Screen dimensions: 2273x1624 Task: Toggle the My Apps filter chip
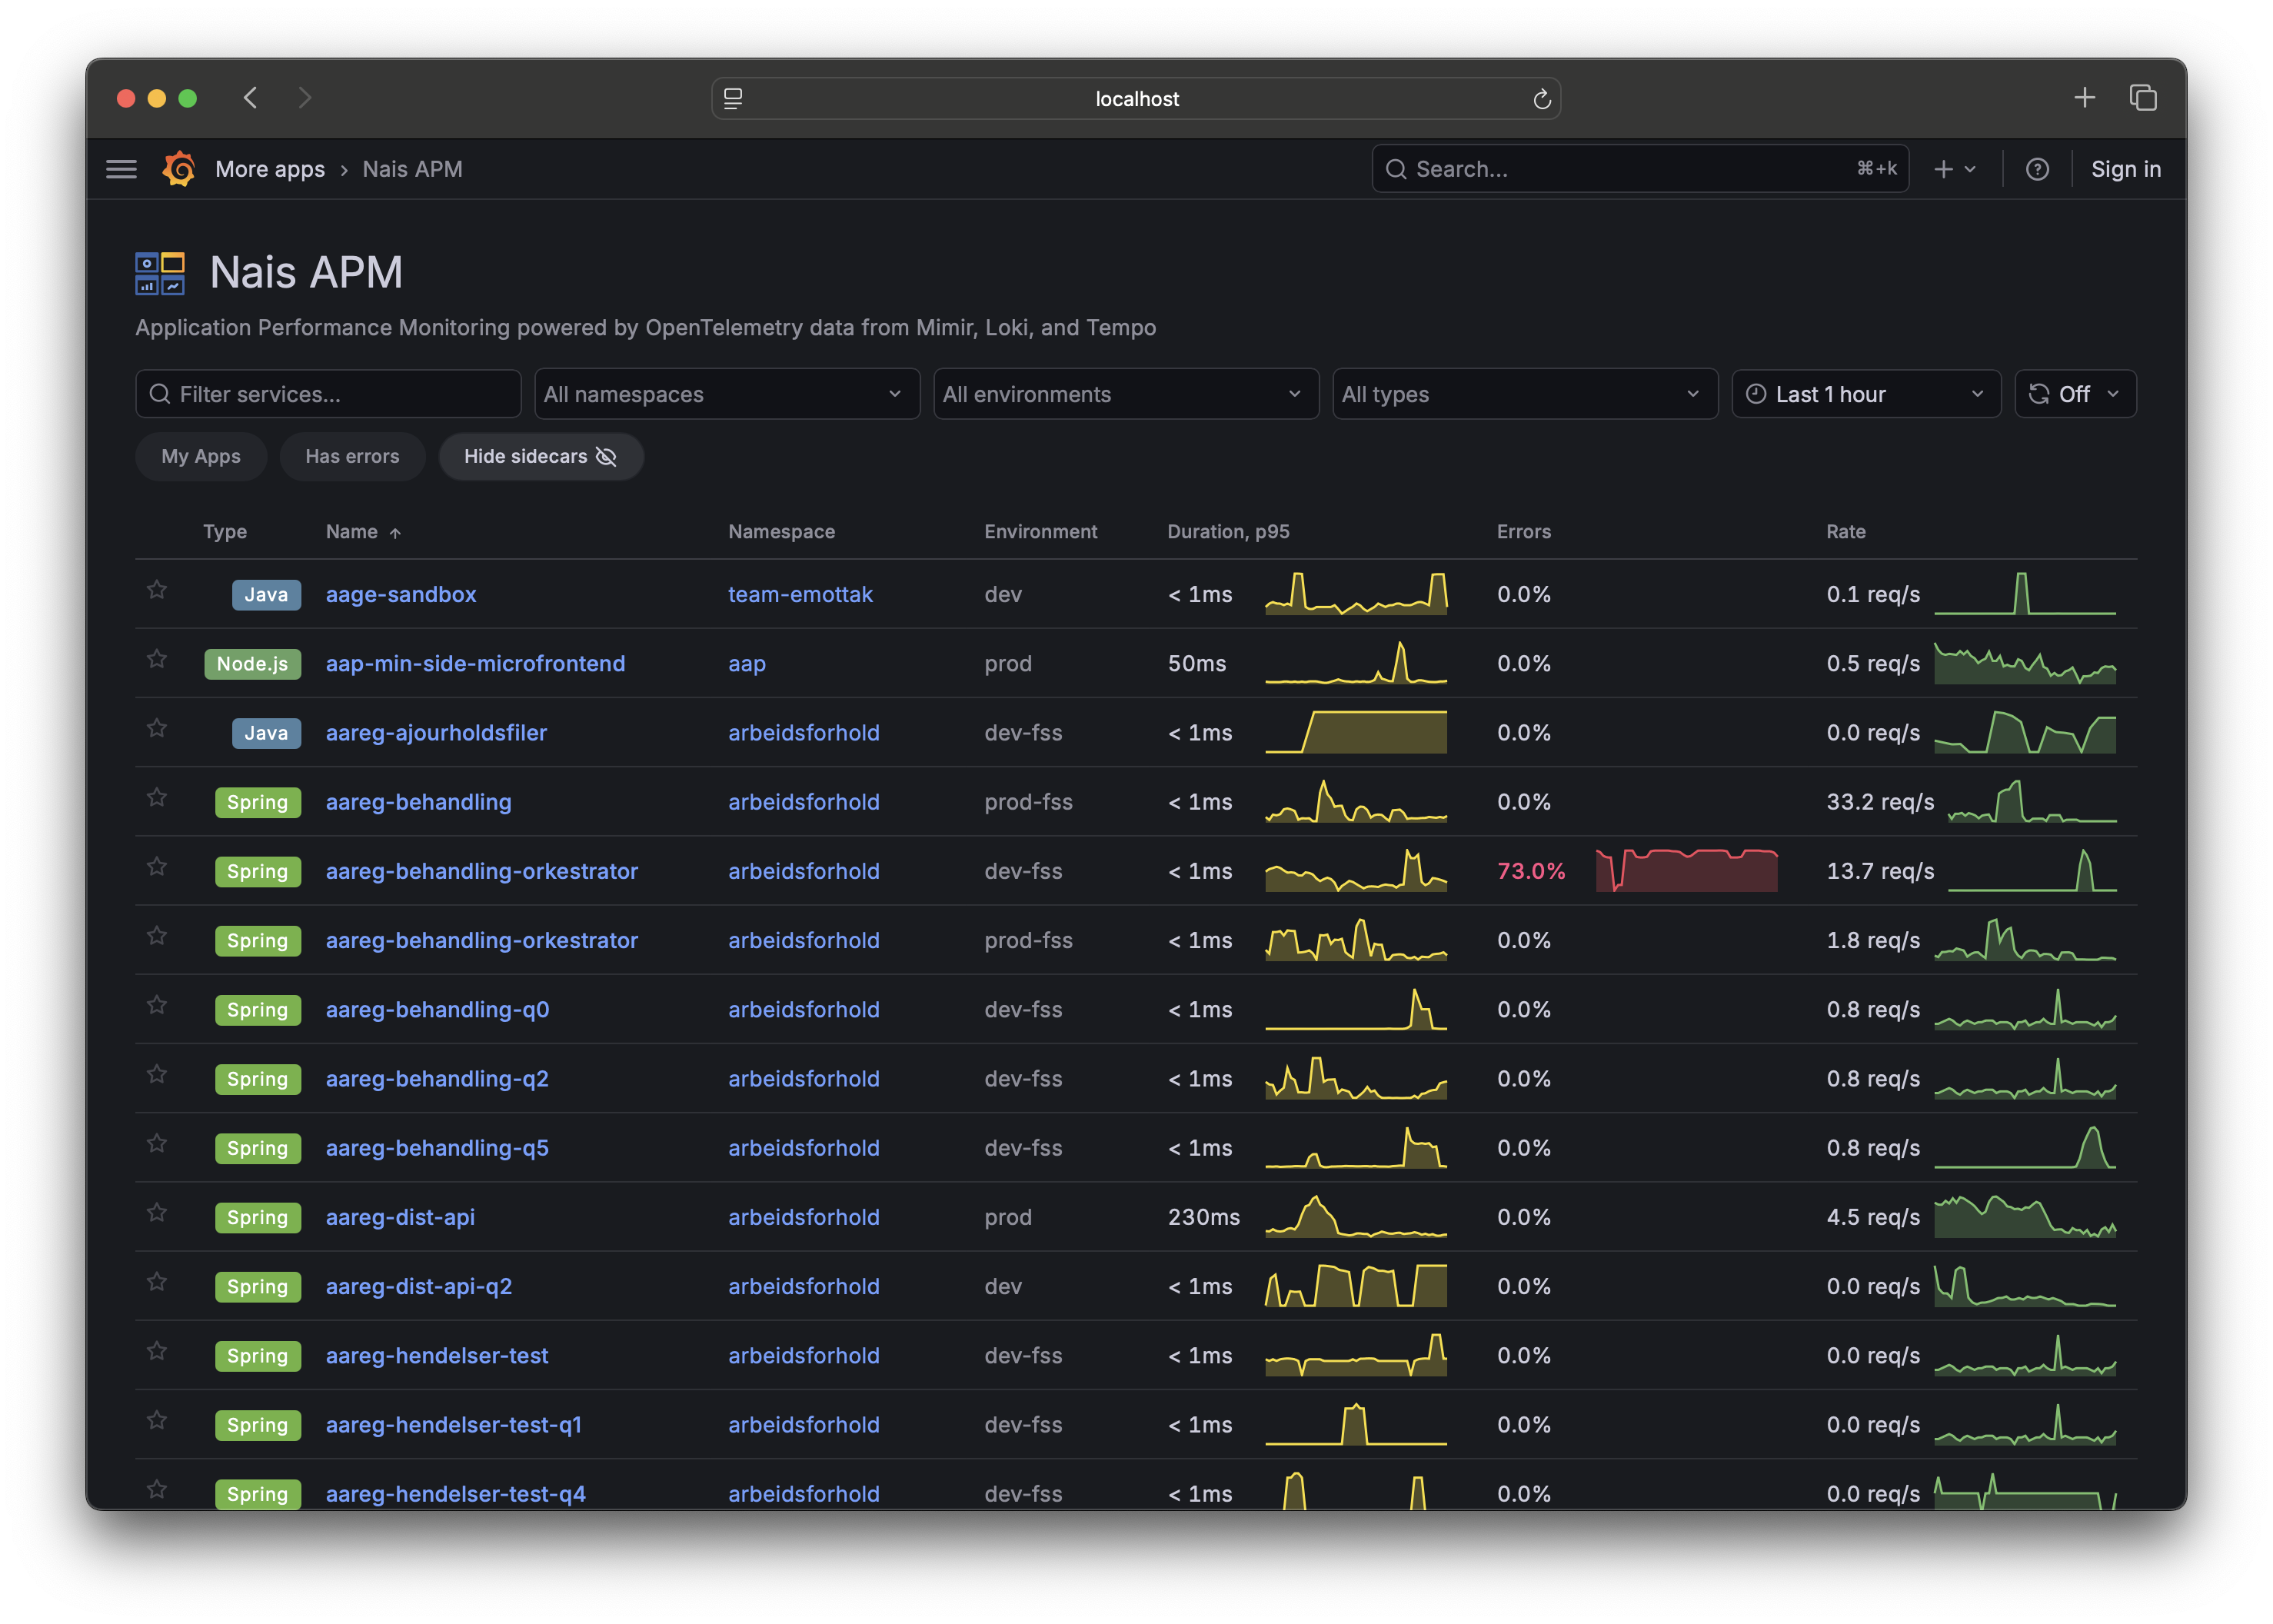(201, 456)
